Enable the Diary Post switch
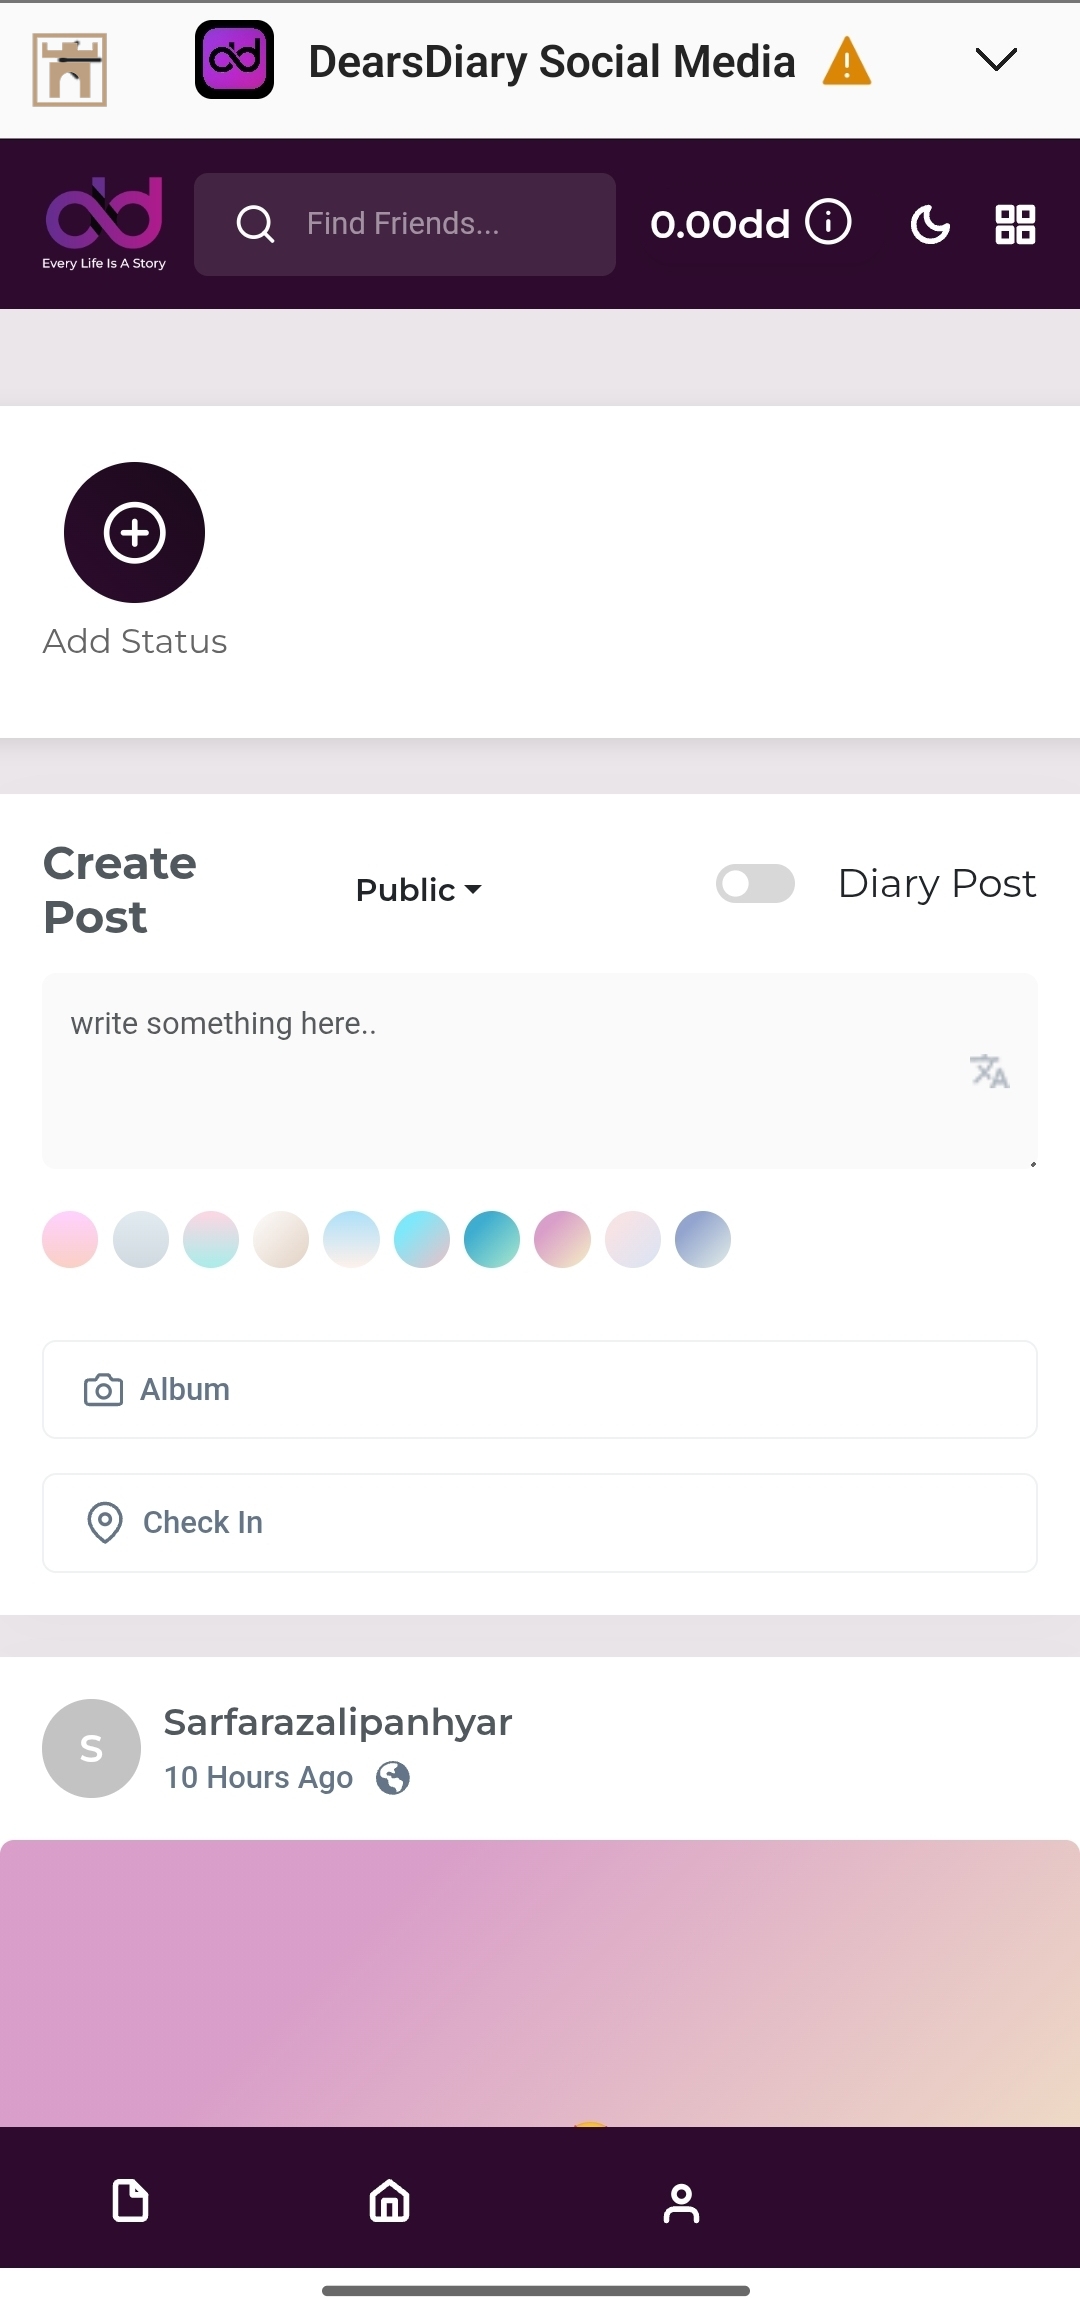Image resolution: width=1080 pixels, height=2313 pixels. (x=755, y=884)
